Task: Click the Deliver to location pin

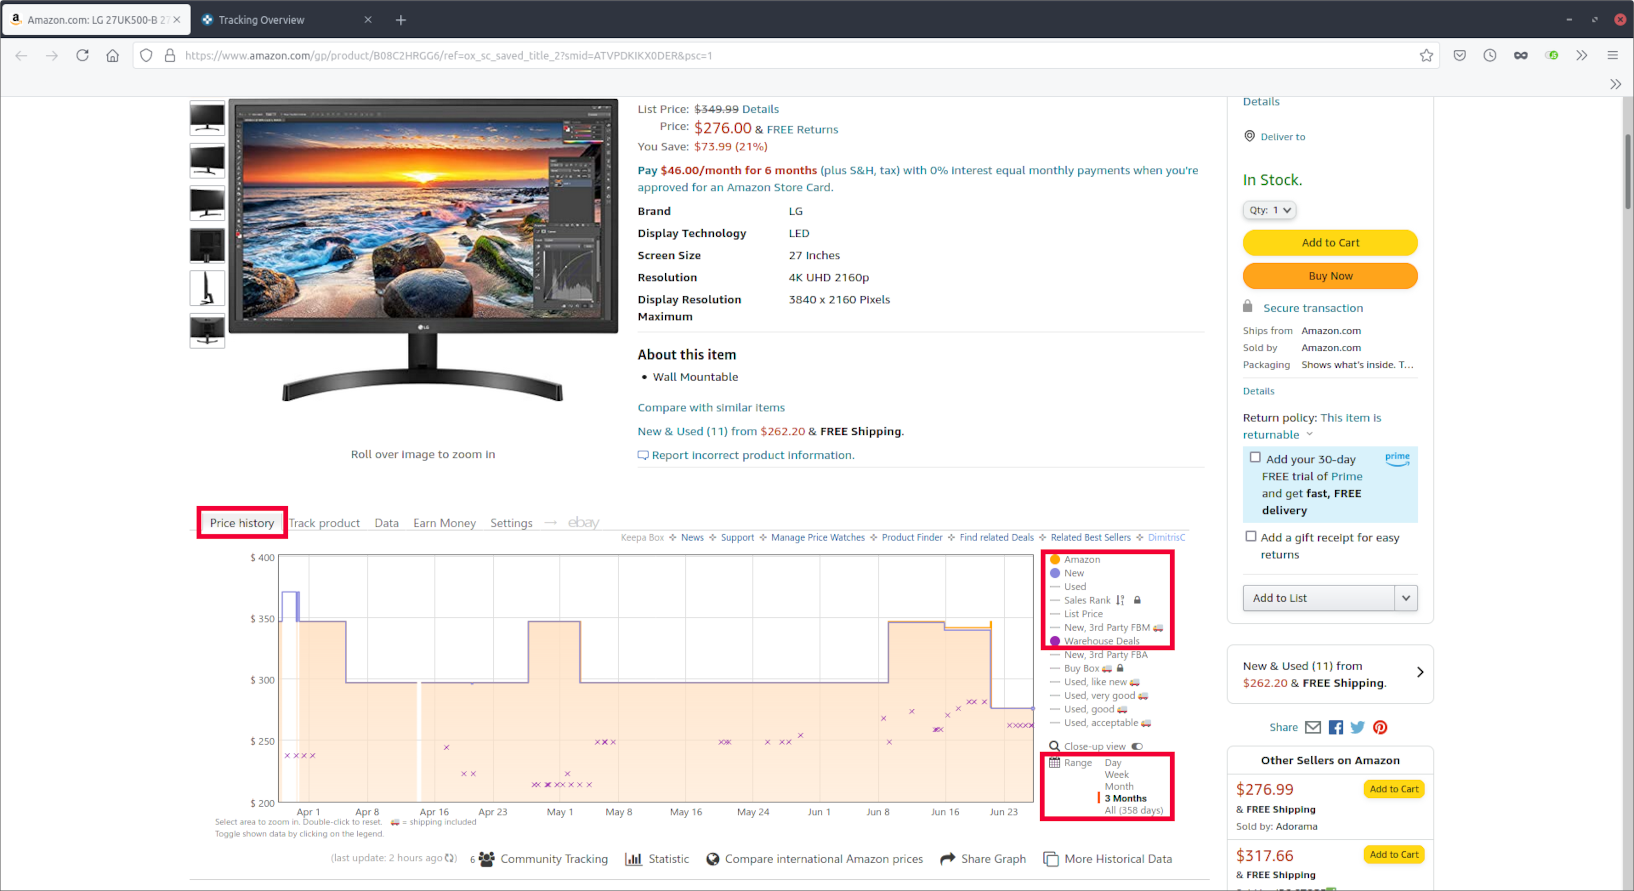Action: tap(1249, 136)
